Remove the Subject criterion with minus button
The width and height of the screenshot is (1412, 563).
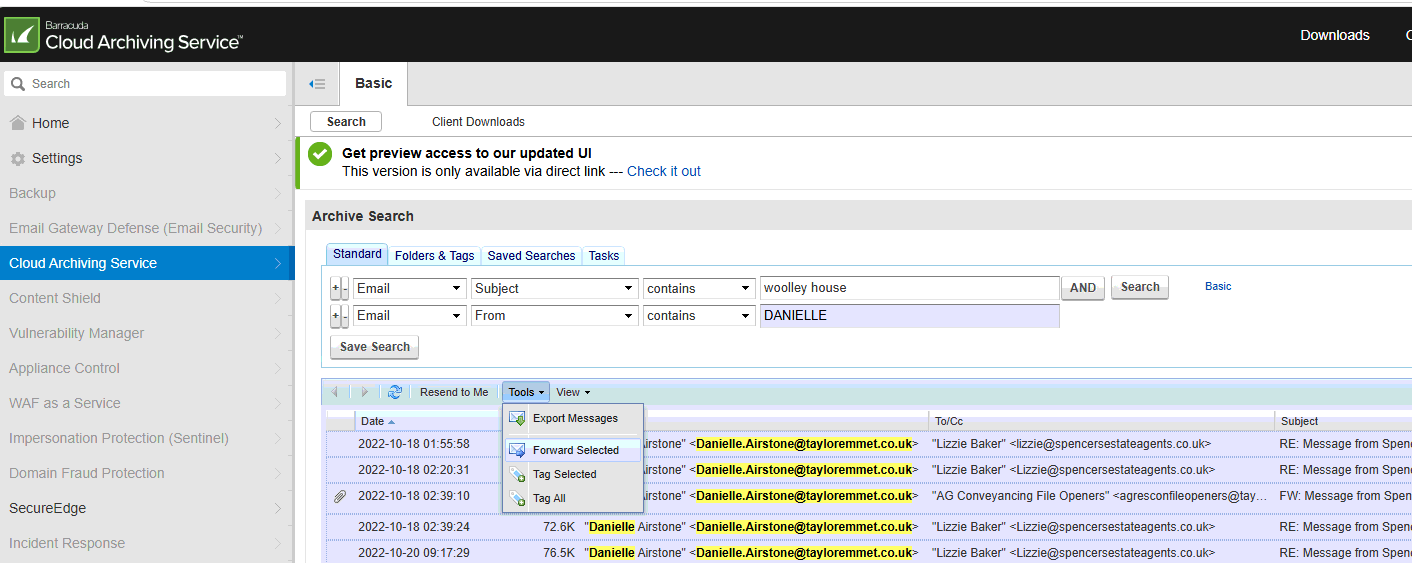click(x=345, y=288)
